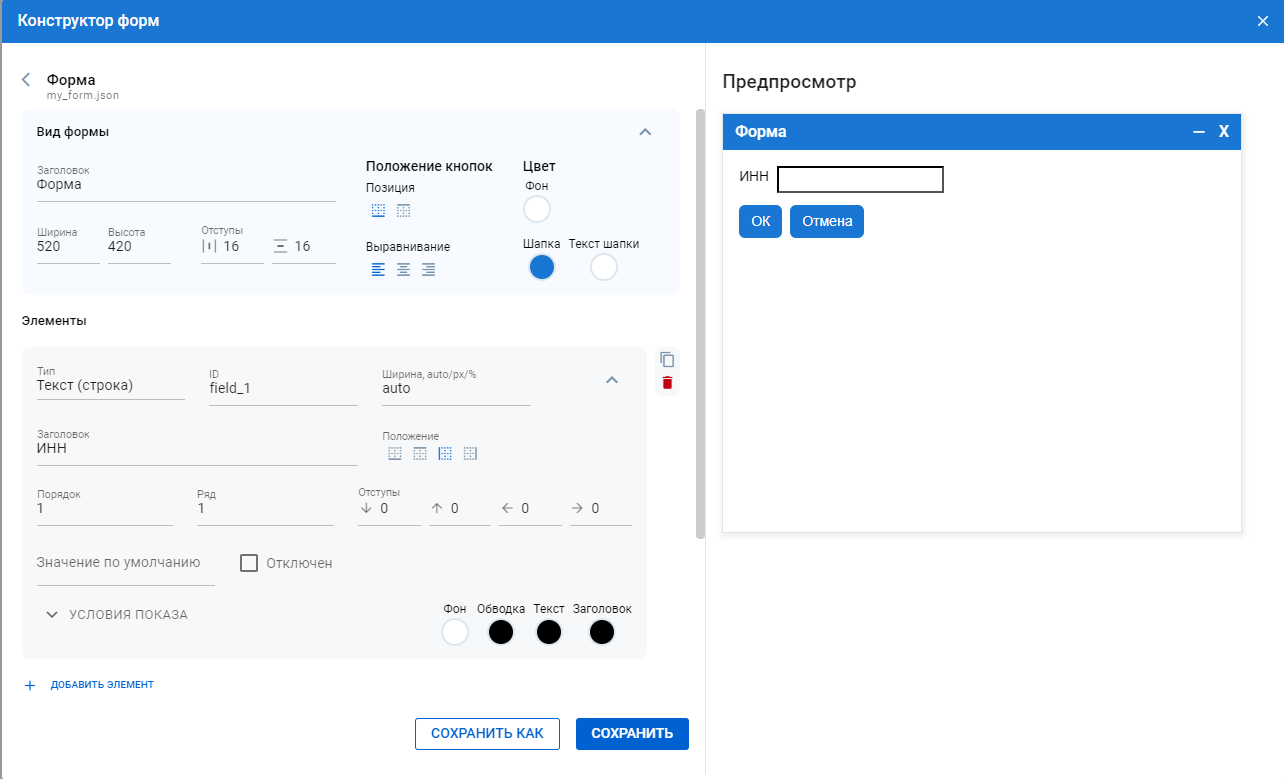Duplicate the field_1 element with copy icon
1284x779 pixels.
click(667, 360)
